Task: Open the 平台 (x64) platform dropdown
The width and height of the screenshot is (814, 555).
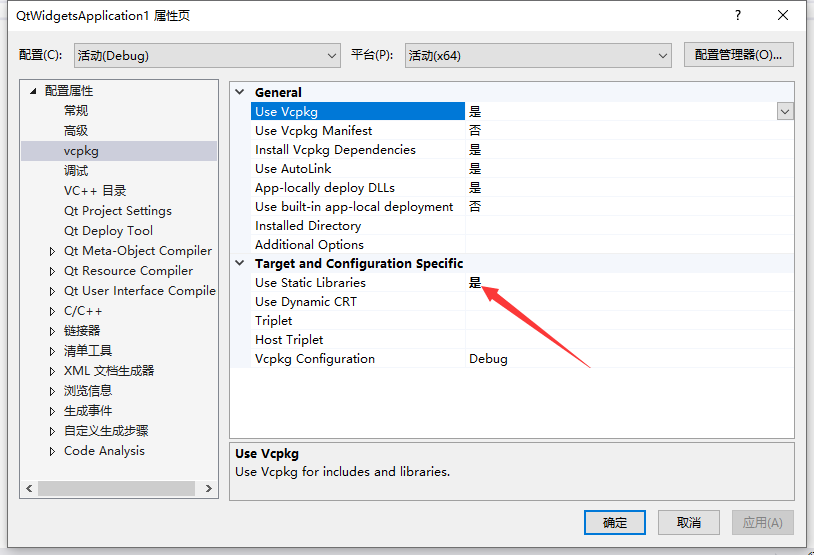Action: [538, 56]
